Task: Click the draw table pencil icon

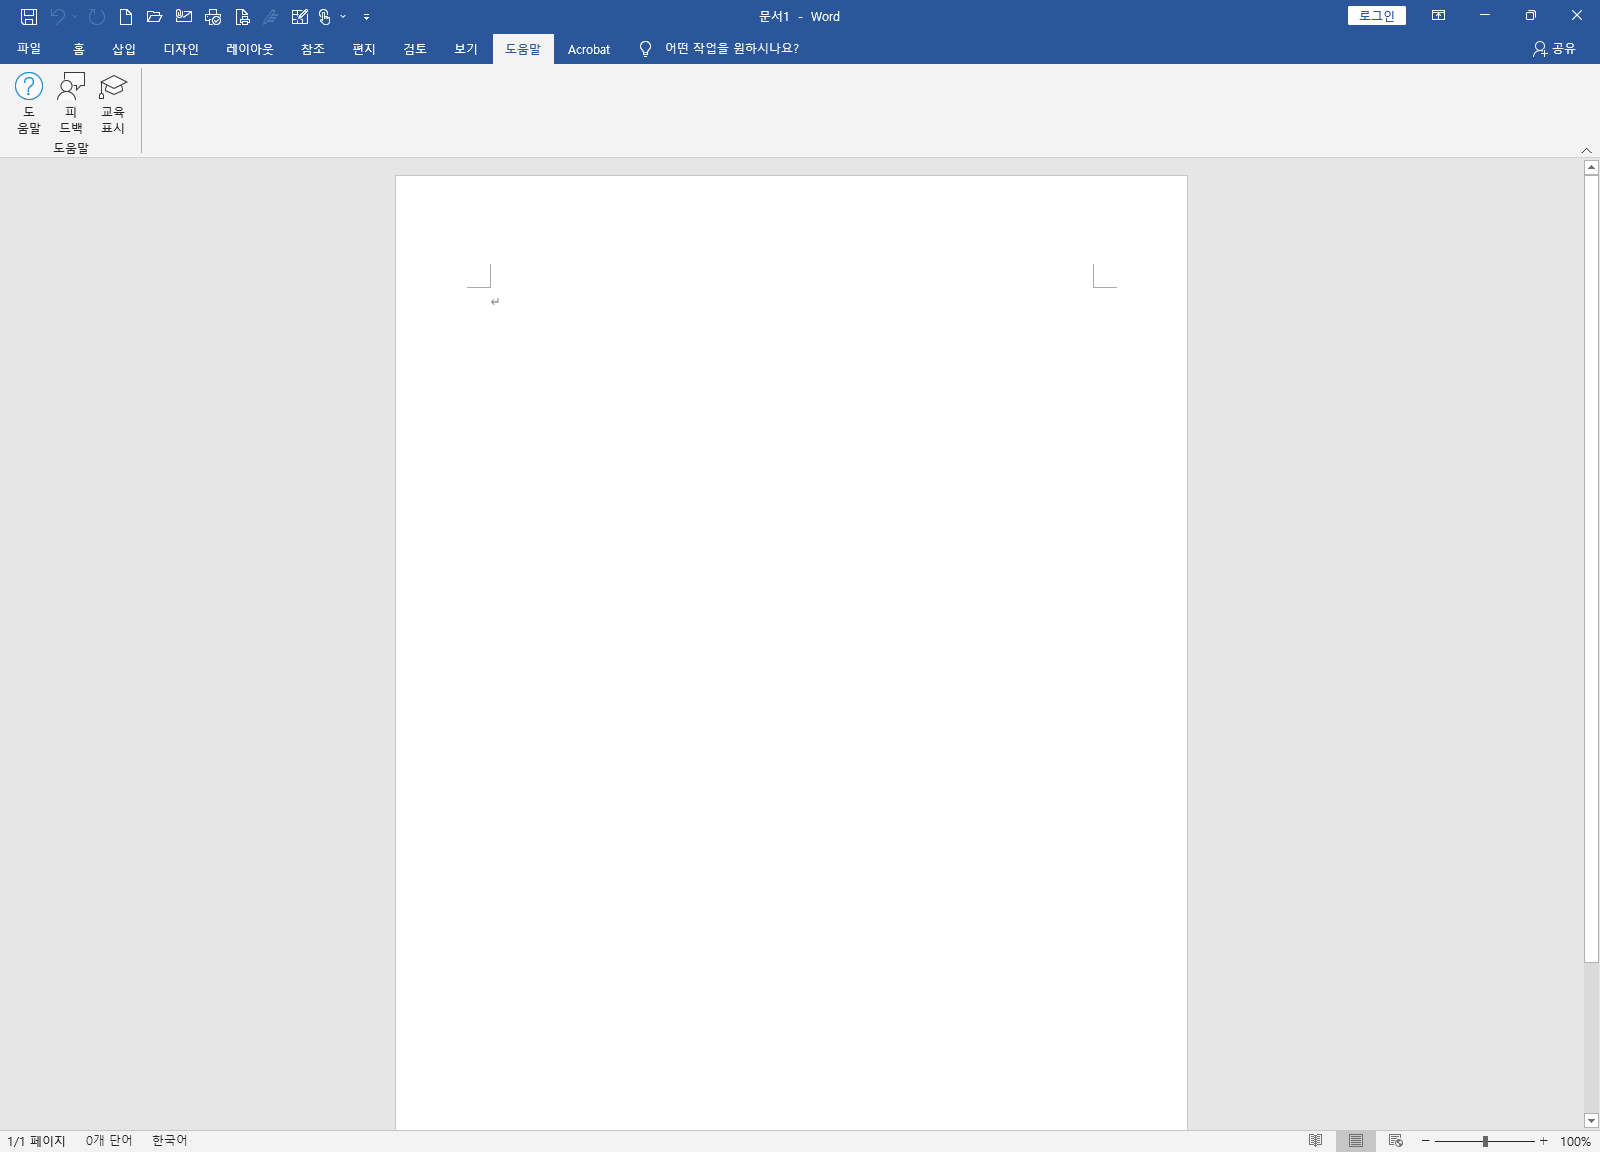Action: (x=299, y=16)
